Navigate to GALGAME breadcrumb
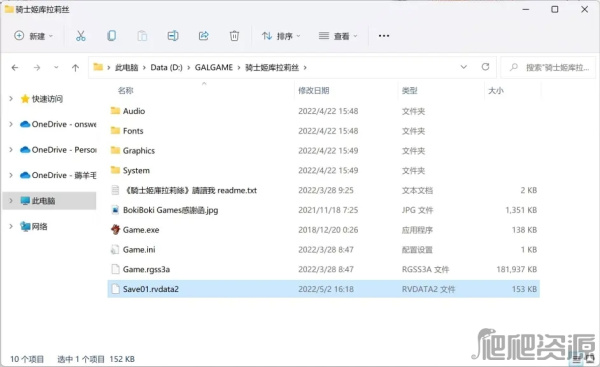 pyautogui.click(x=214, y=67)
